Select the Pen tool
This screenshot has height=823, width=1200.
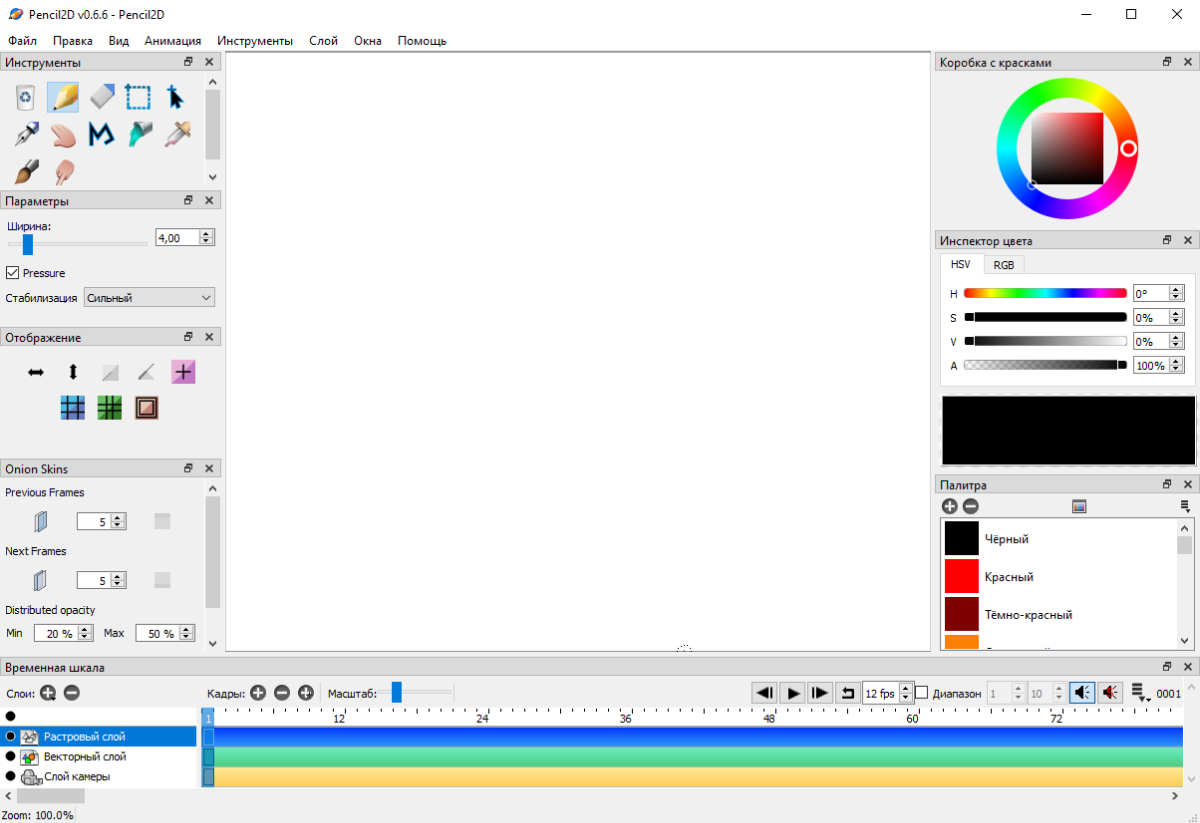[x=26, y=134]
